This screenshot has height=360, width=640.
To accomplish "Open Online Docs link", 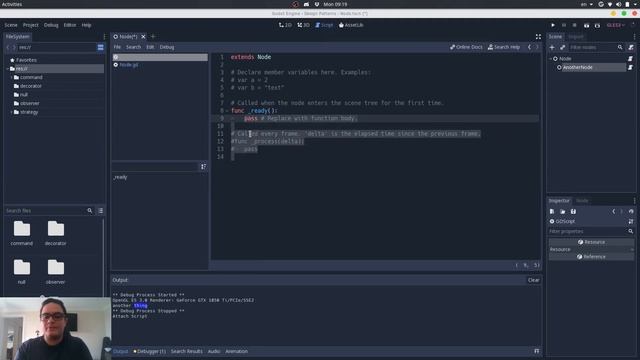I will (x=466, y=47).
